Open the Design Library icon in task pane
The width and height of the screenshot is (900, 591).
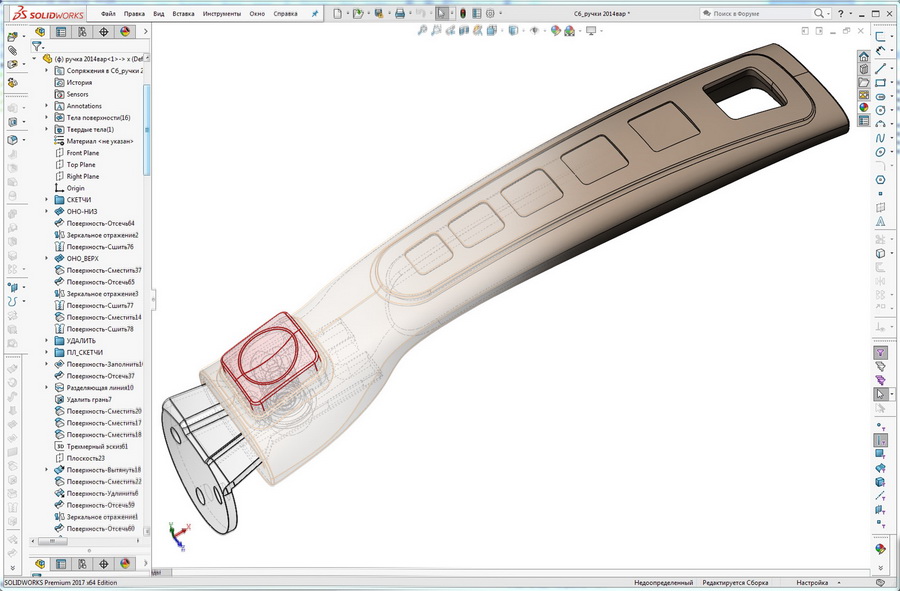click(x=864, y=69)
